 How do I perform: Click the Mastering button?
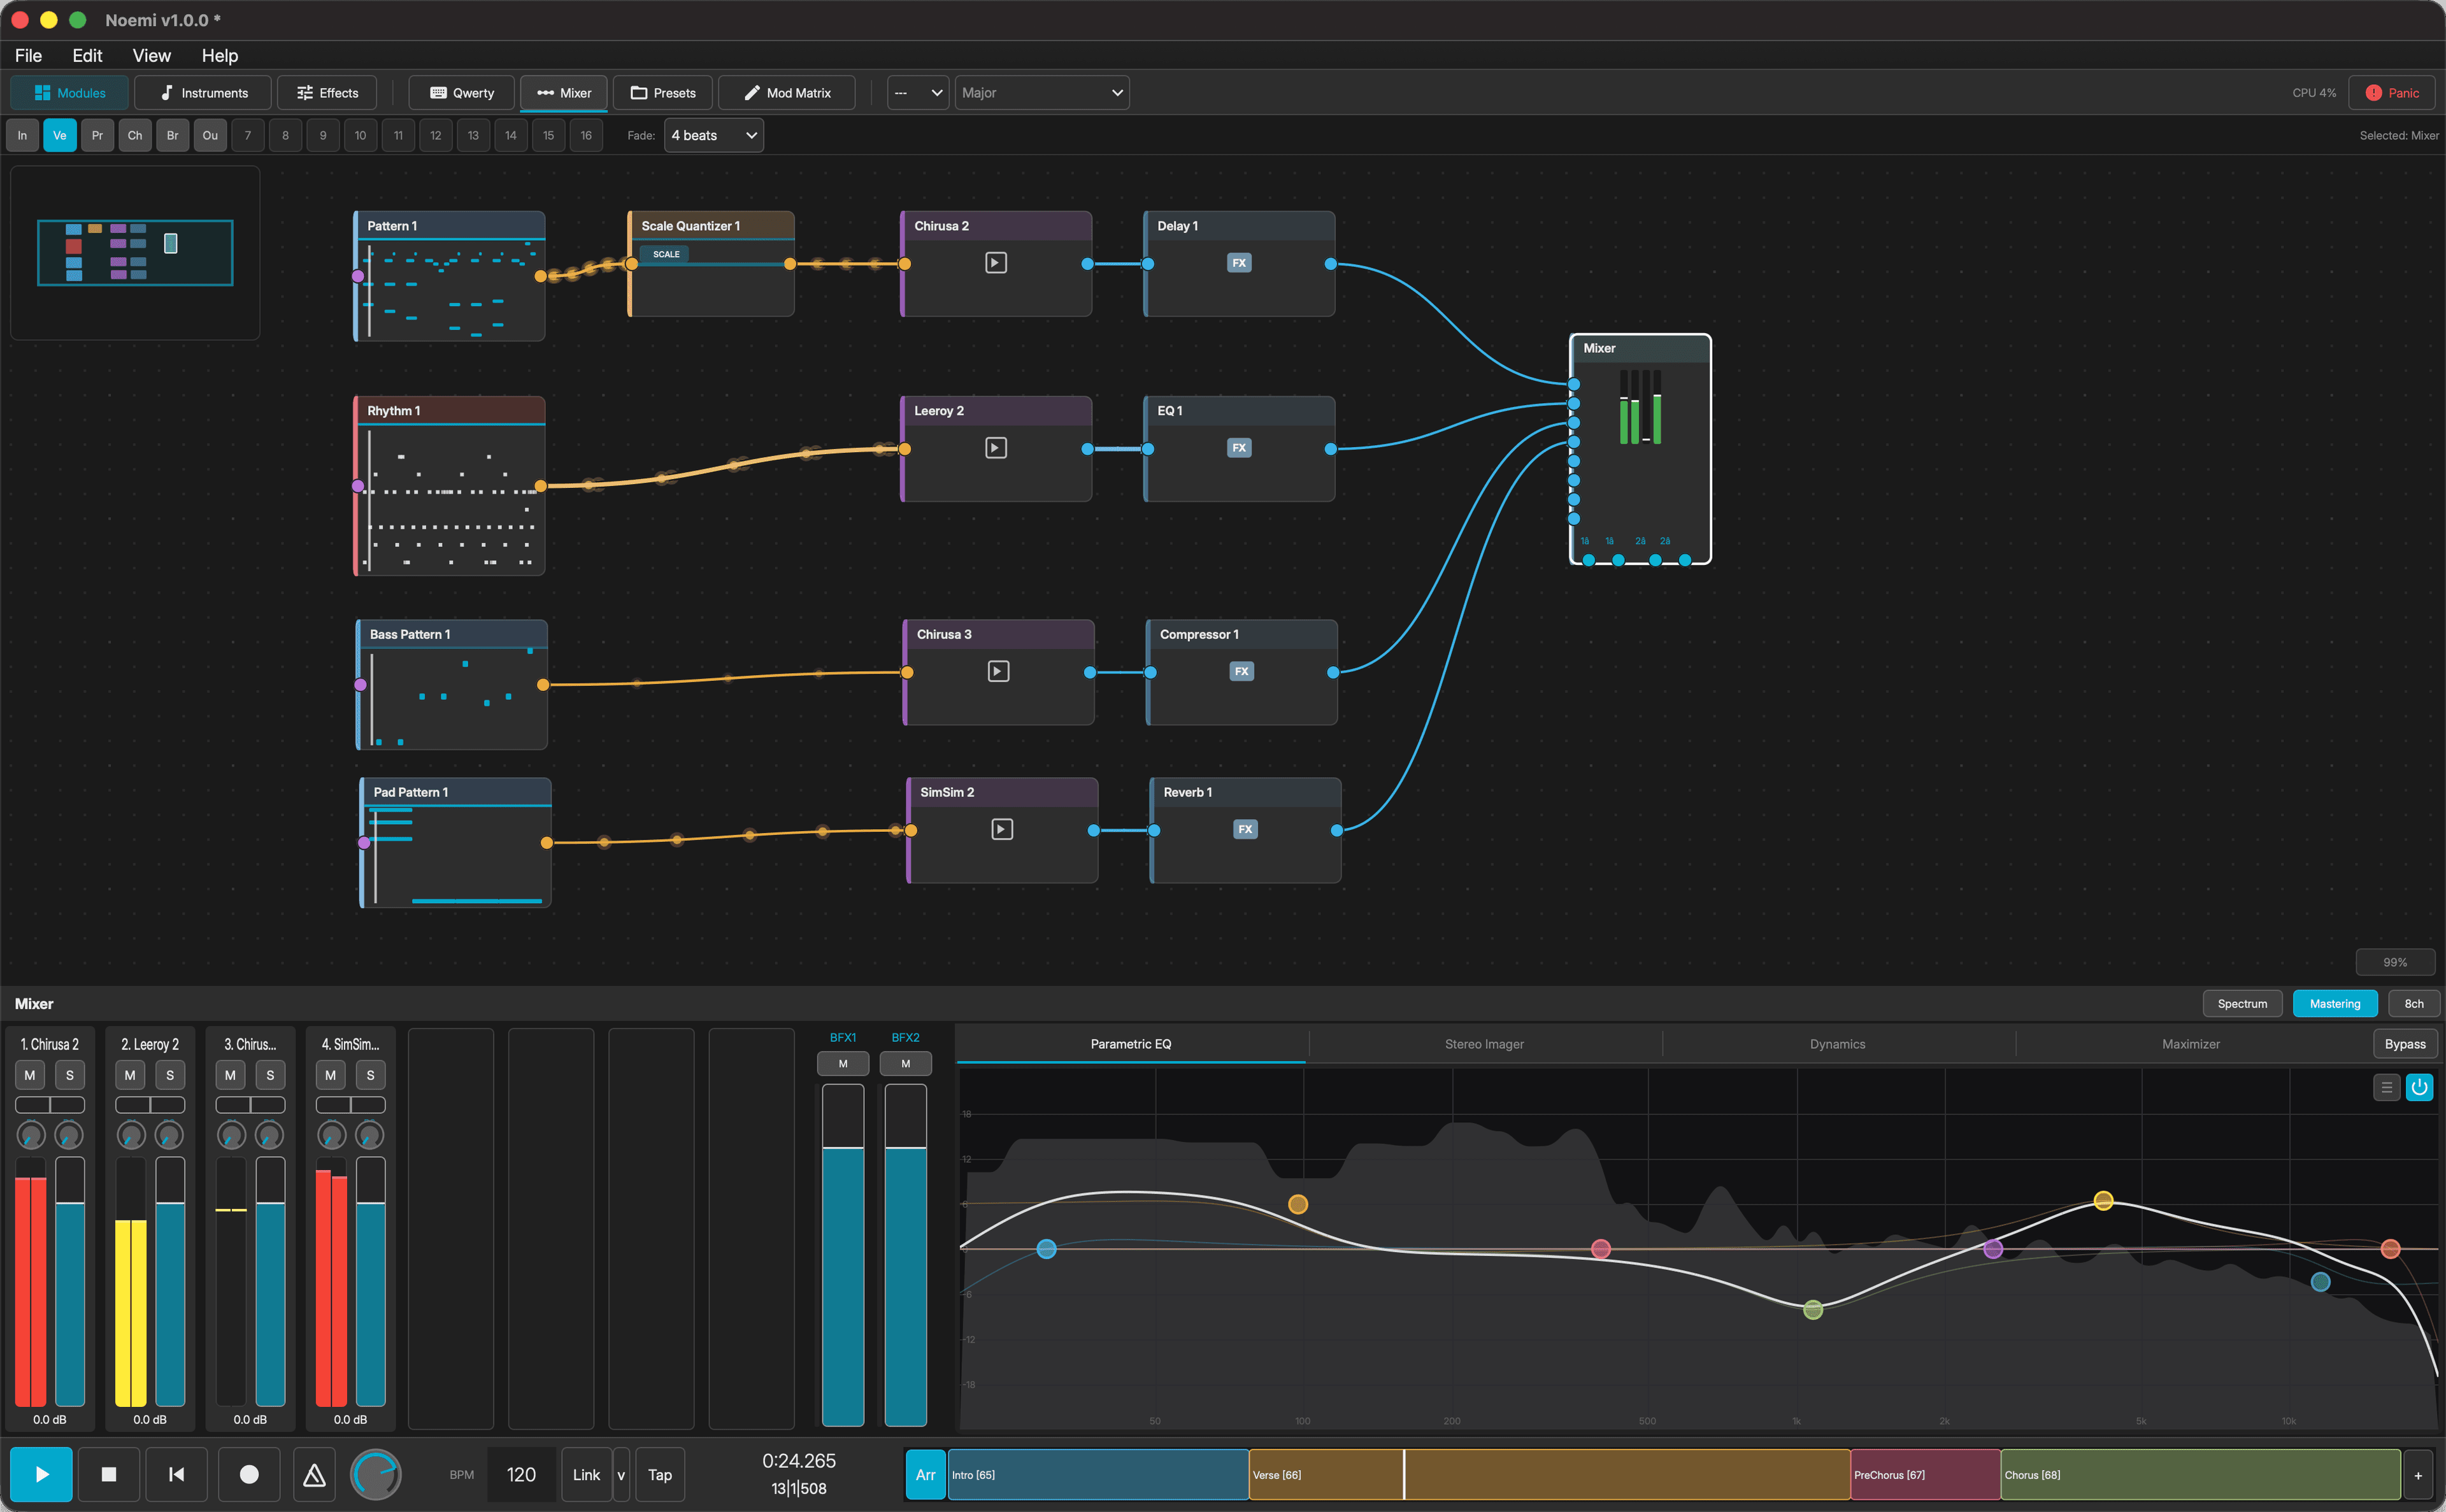(x=2334, y=1003)
